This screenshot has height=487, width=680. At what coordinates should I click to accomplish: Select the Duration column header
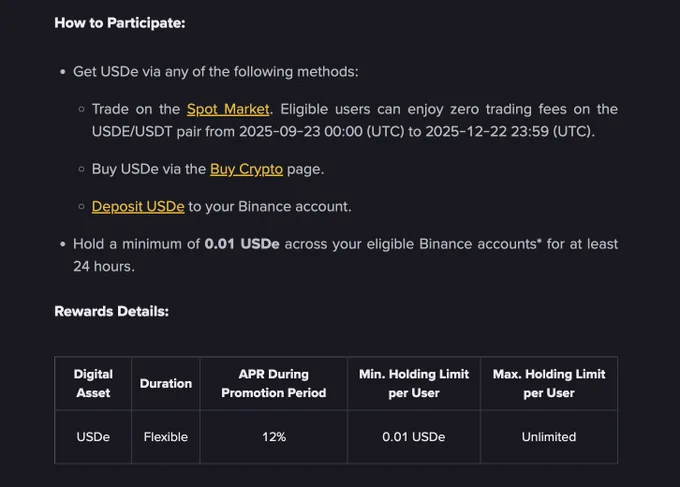click(x=166, y=383)
